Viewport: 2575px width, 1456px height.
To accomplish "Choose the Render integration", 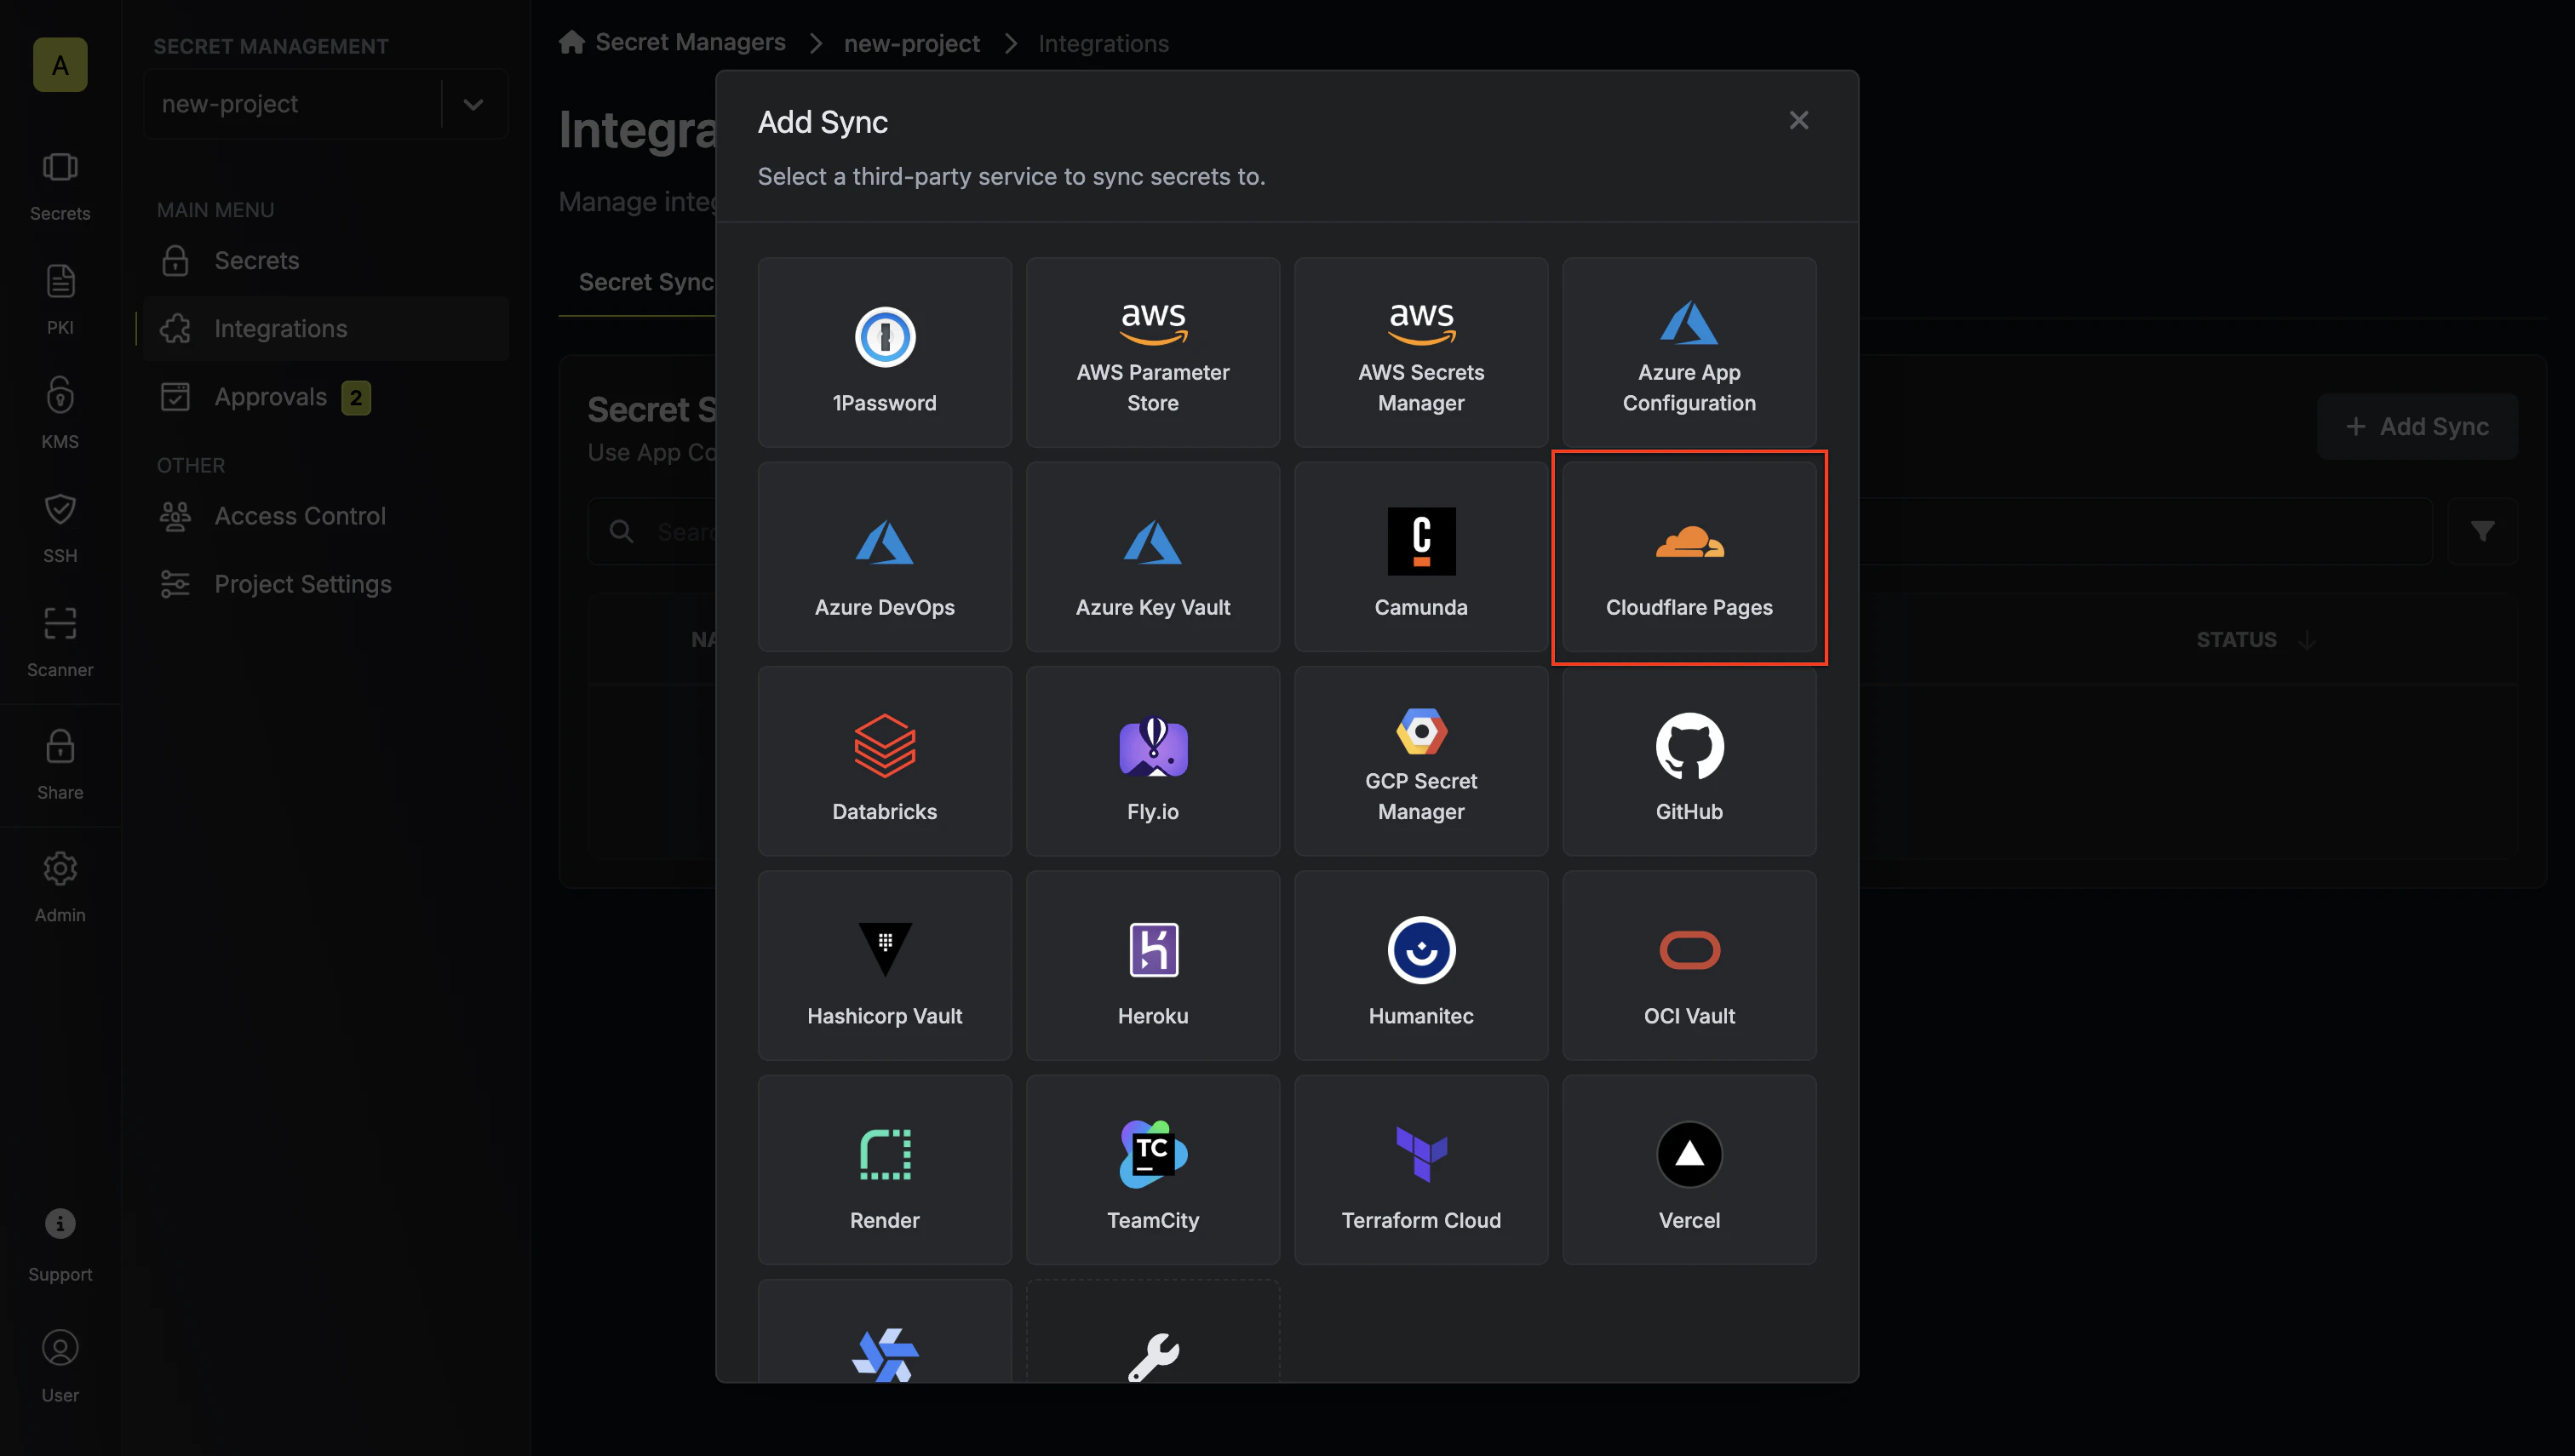I will coord(884,1169).
